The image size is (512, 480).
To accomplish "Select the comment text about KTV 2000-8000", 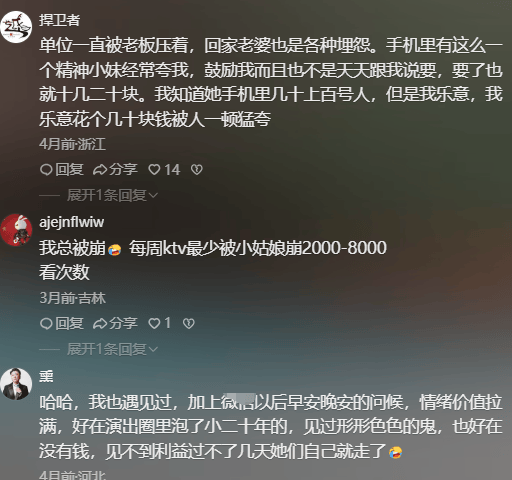I will [213, 260].
